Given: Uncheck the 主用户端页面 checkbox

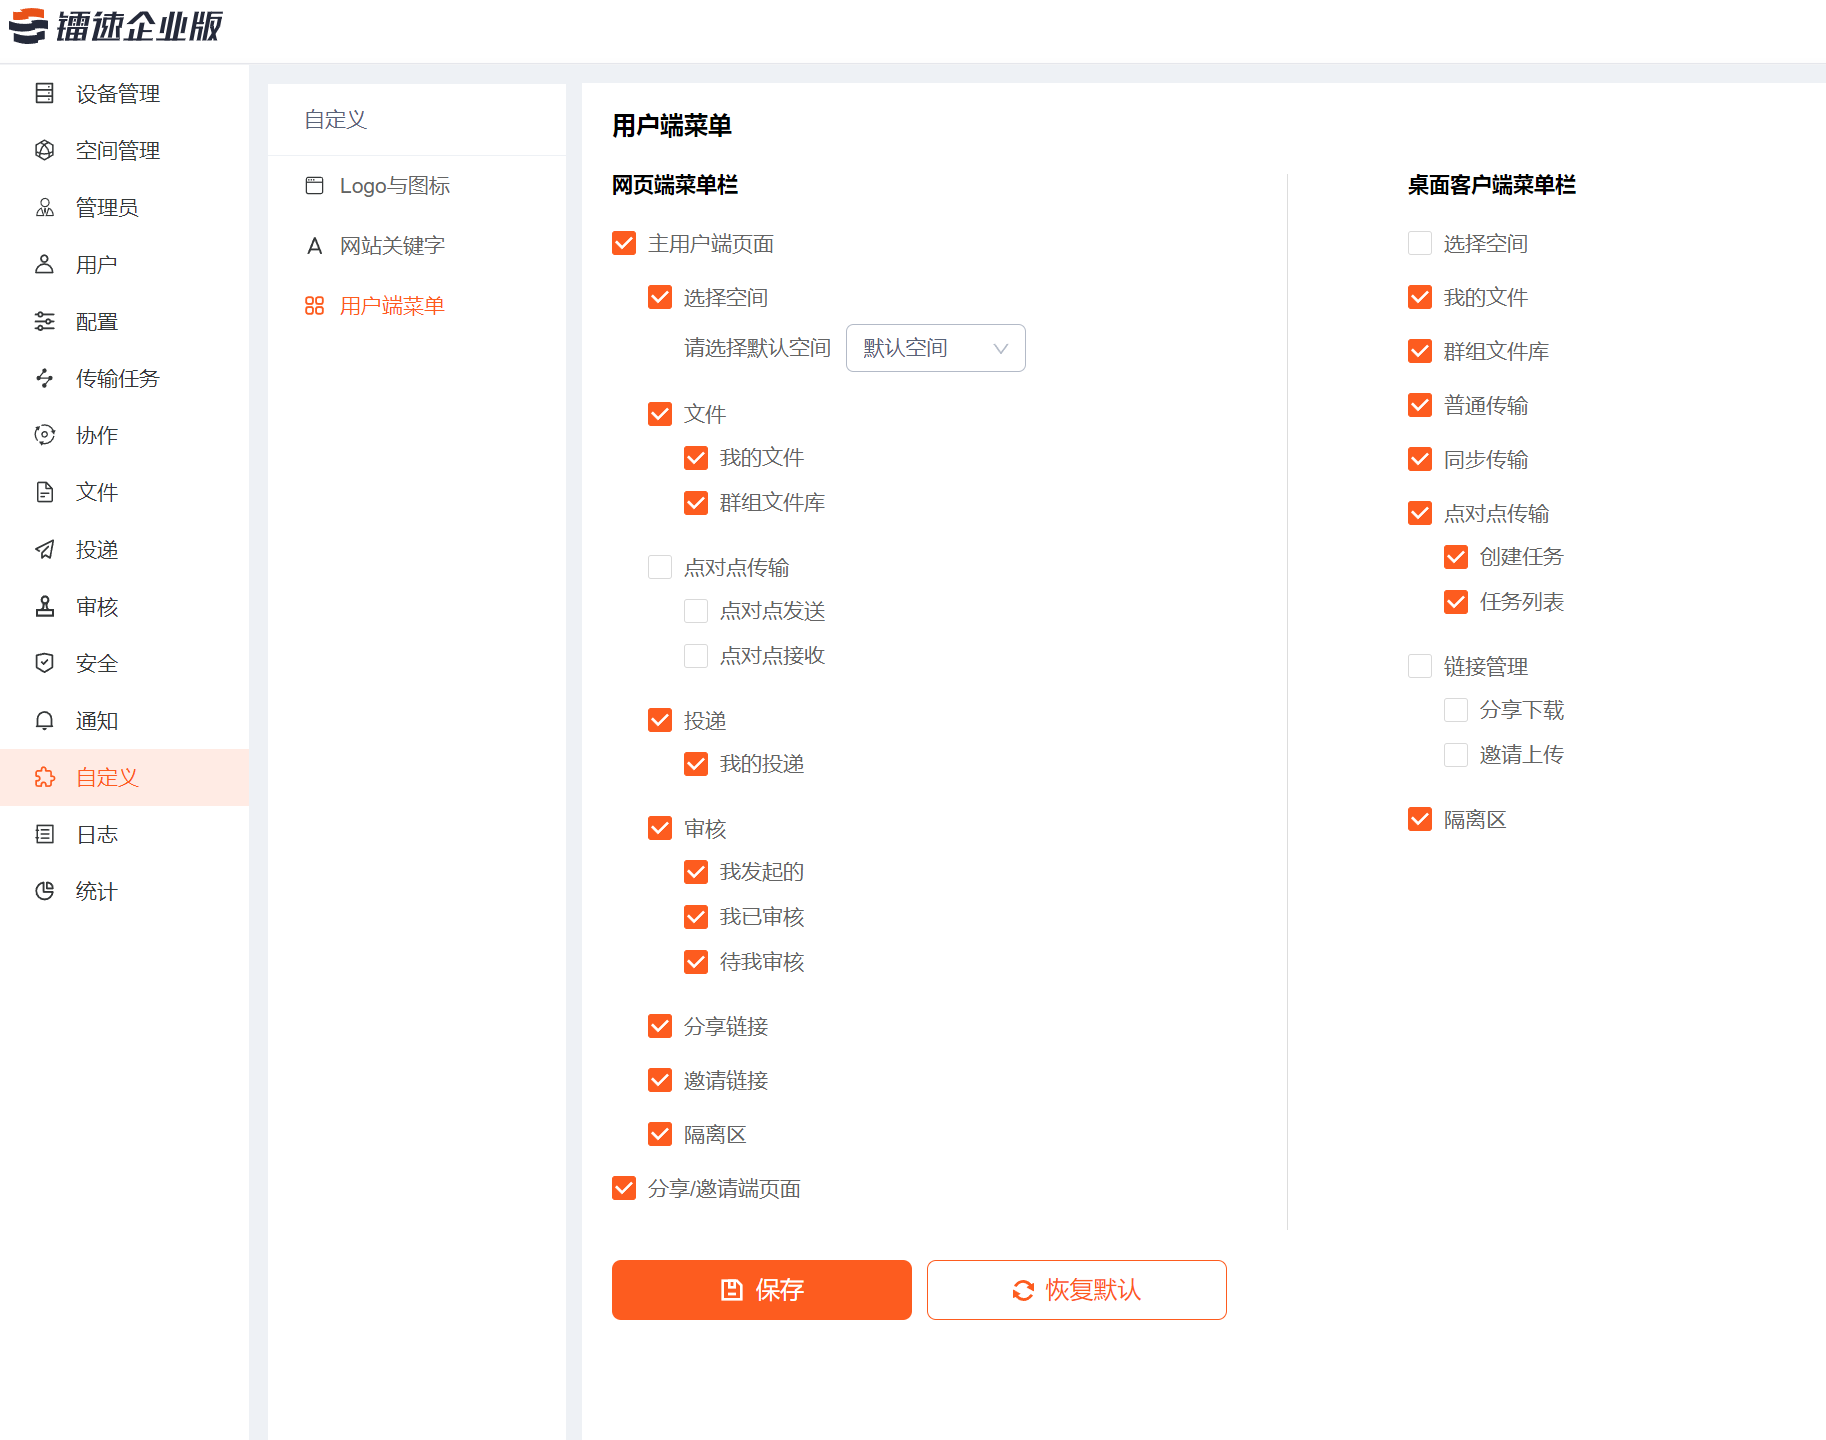Looking at the screenshot, I should [624, 243].
